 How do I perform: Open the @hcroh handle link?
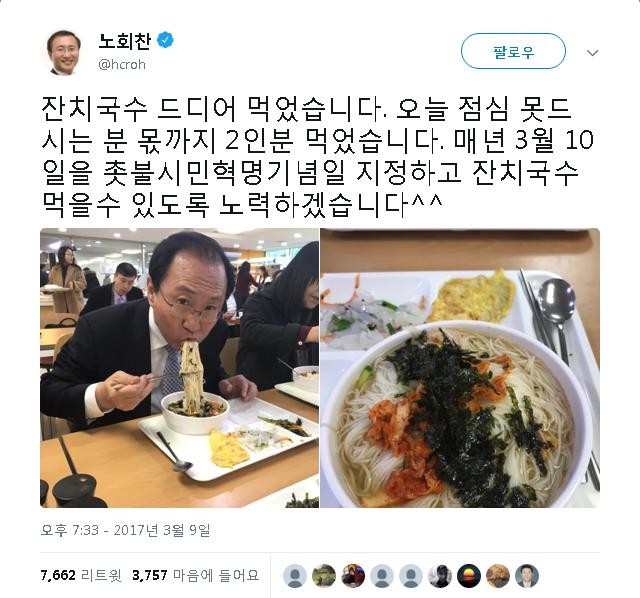(122, 64)
